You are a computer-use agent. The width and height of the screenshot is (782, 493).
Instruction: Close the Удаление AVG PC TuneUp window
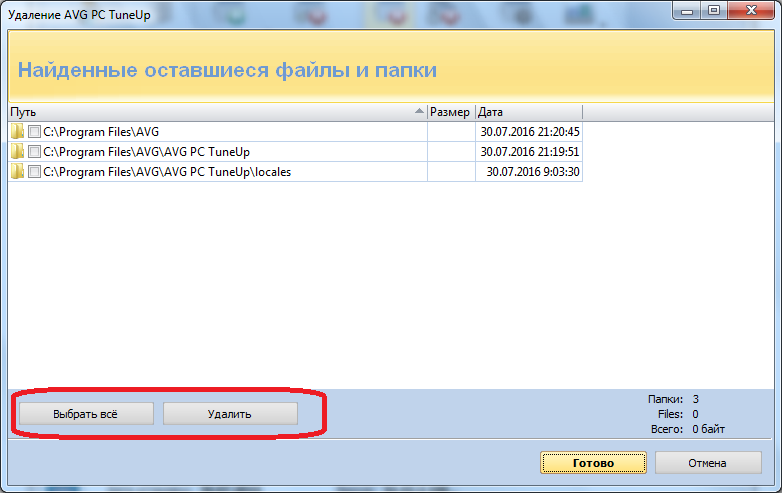tap(751, 10)
